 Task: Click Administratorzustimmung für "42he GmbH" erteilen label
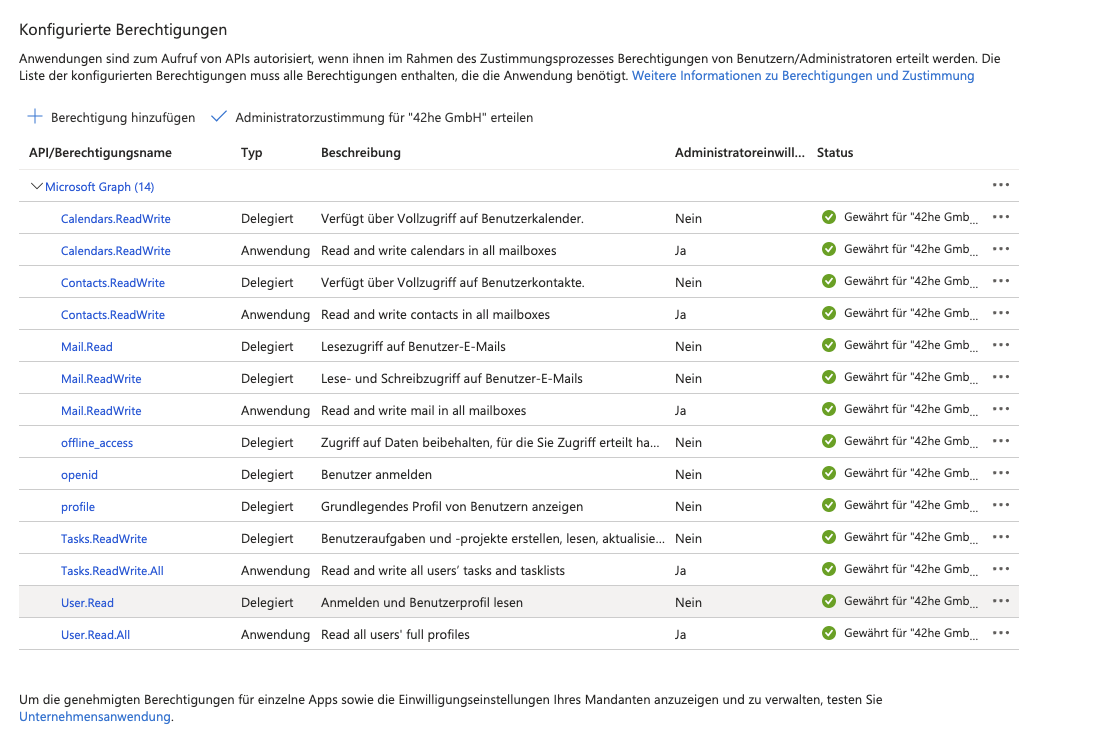(384, 117)
